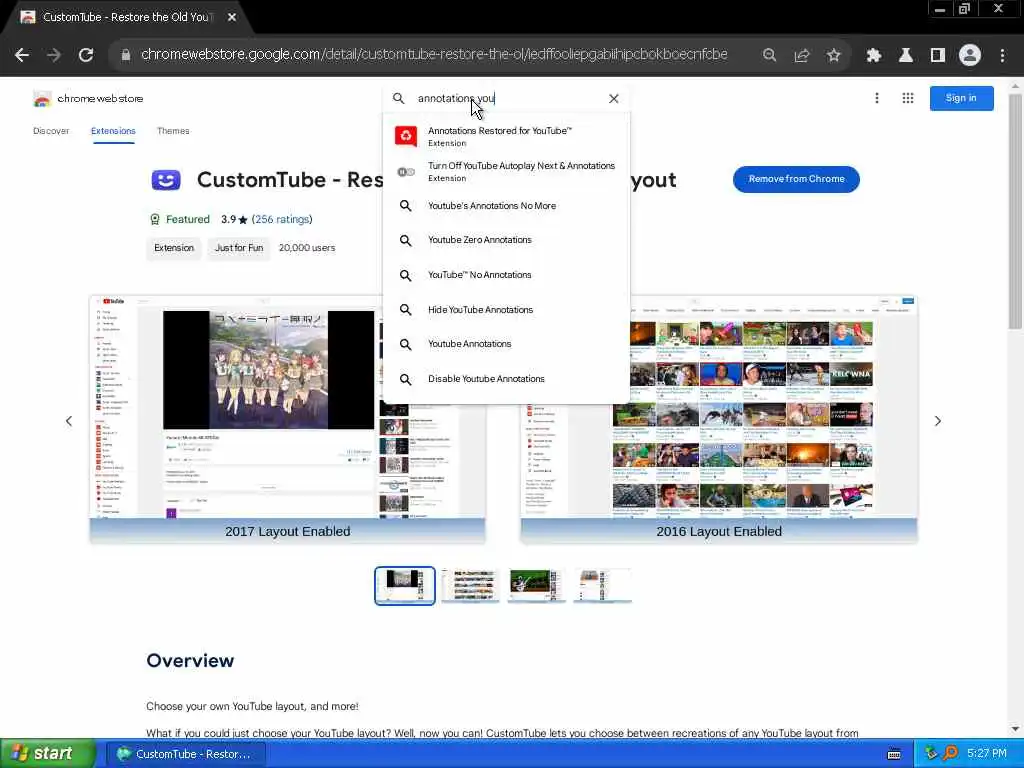Screen dimensions: 1024x768
Task: Switch to the Themes tab
Action: [x=173, y=131]
